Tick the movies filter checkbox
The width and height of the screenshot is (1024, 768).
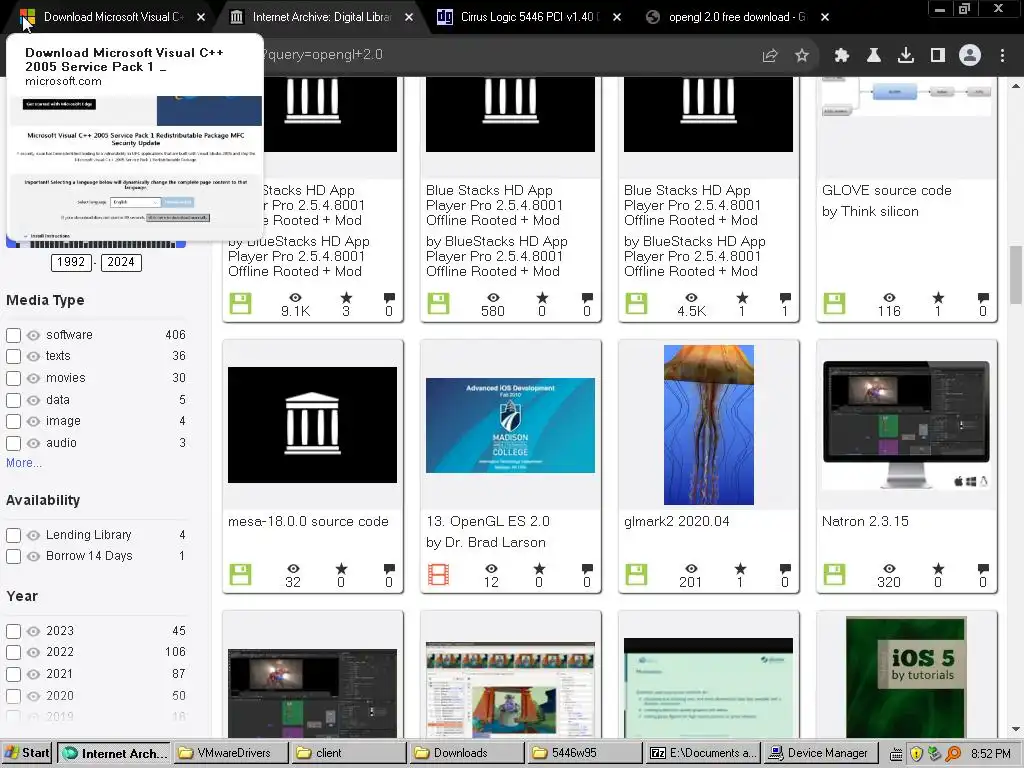pyautogui.click(x=14, y=379)
